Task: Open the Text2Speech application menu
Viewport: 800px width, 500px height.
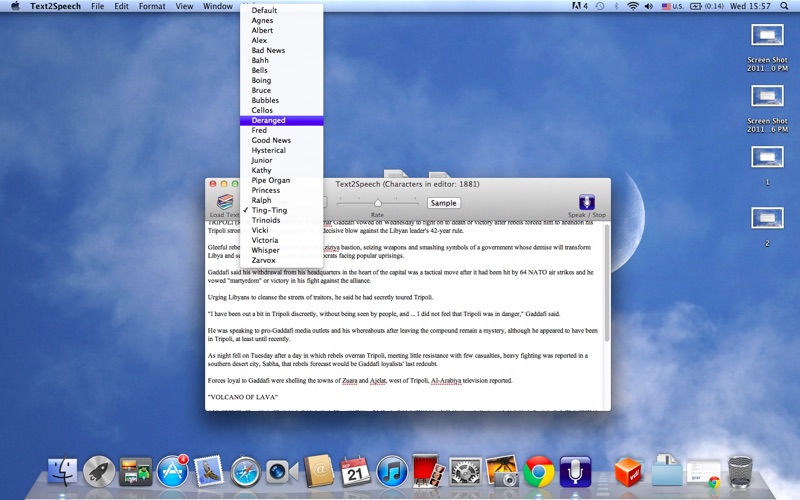Action: pyautogui.click(x=55, y=6)
